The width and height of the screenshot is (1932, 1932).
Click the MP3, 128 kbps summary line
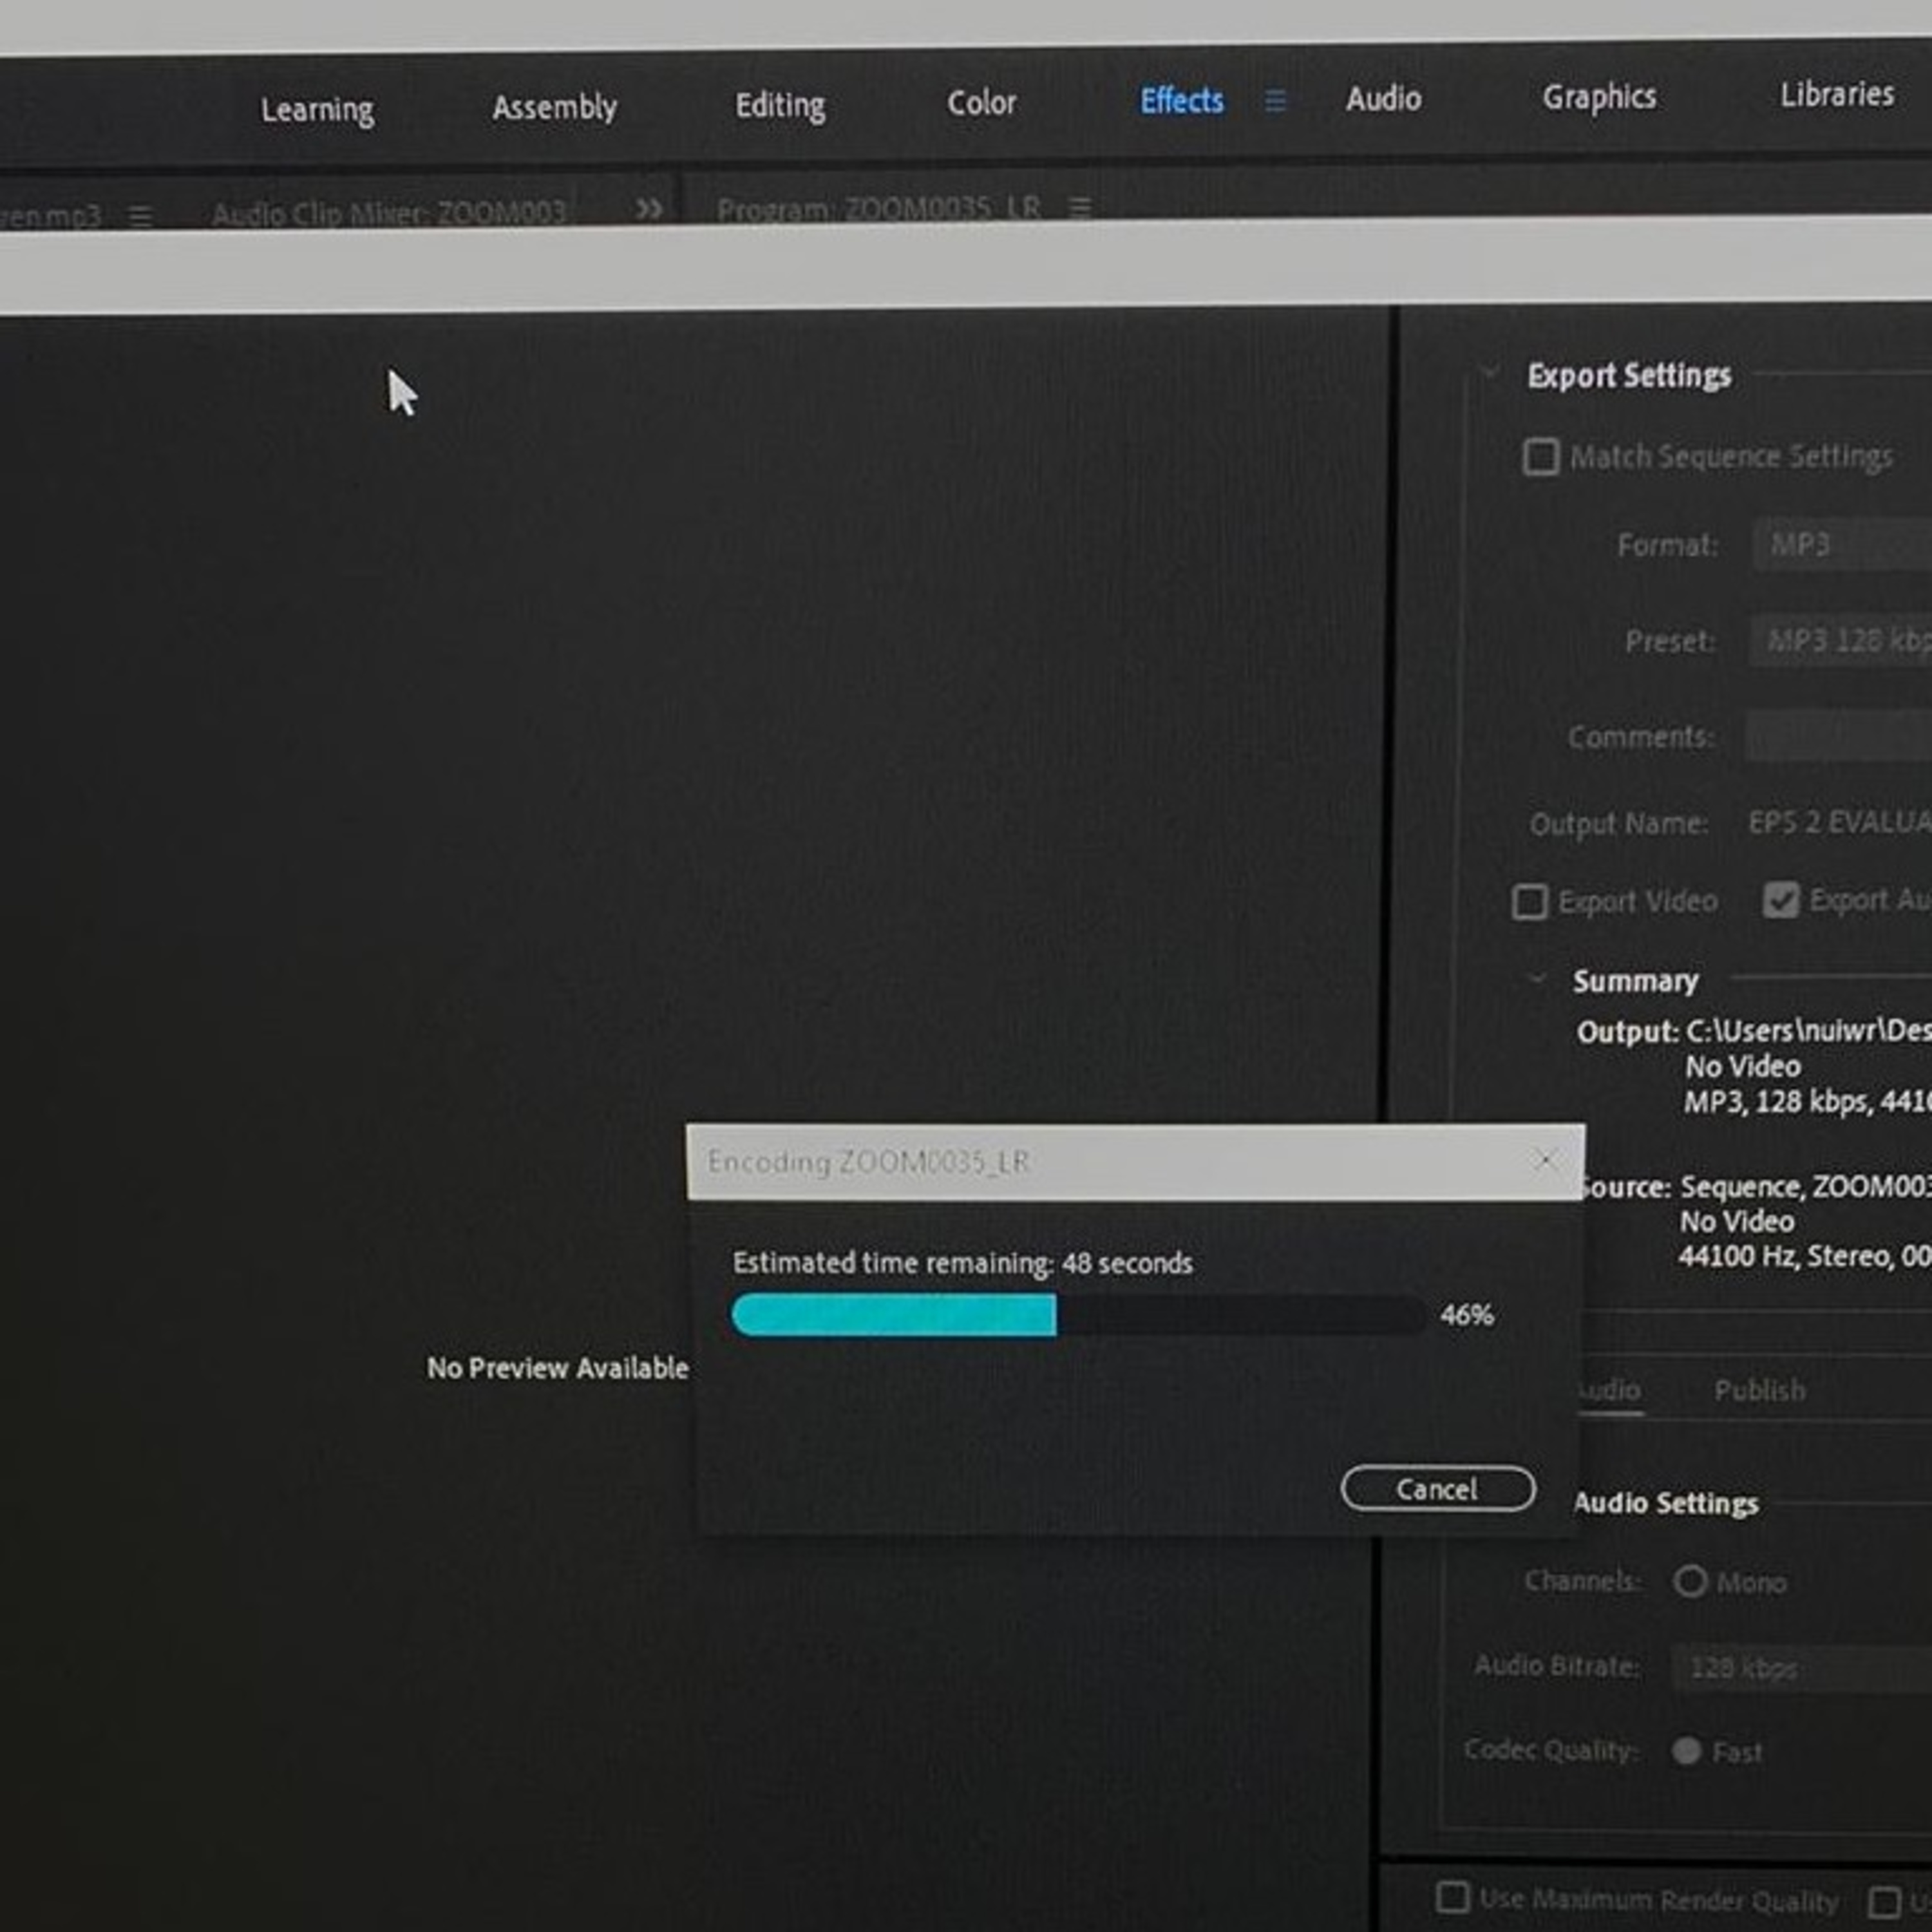coord(1808,1102)
